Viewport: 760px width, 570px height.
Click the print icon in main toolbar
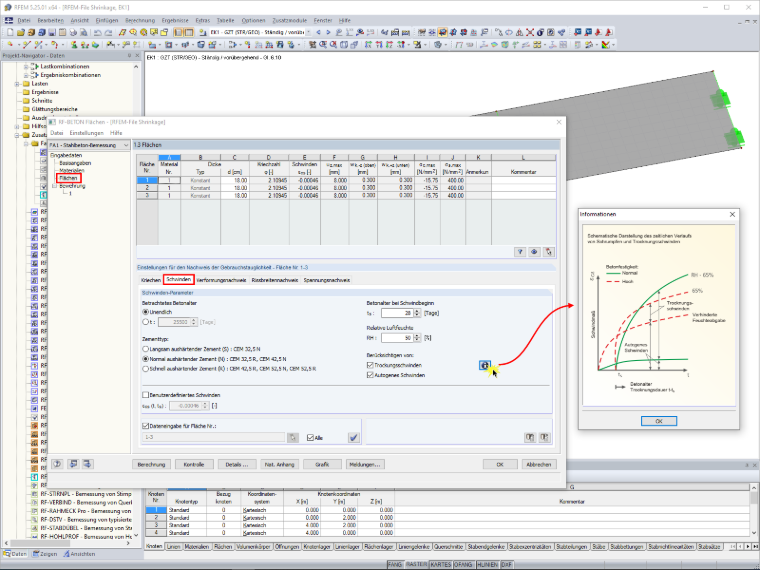73,32
